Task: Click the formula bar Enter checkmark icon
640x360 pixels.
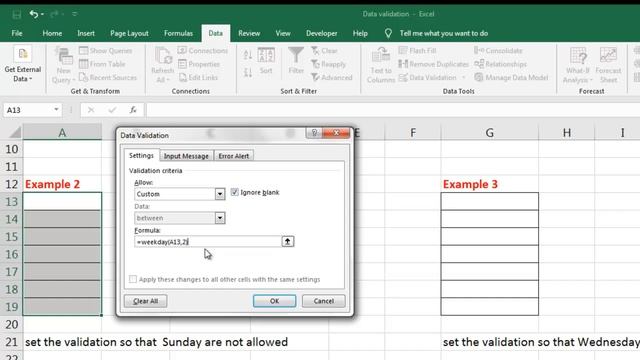Action: coord(112,110)
